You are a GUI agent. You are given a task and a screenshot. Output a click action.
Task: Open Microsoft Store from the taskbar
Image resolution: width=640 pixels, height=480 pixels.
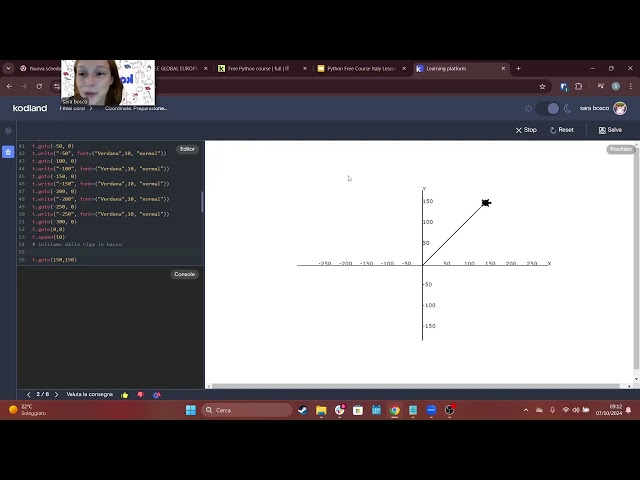[358, 410]
